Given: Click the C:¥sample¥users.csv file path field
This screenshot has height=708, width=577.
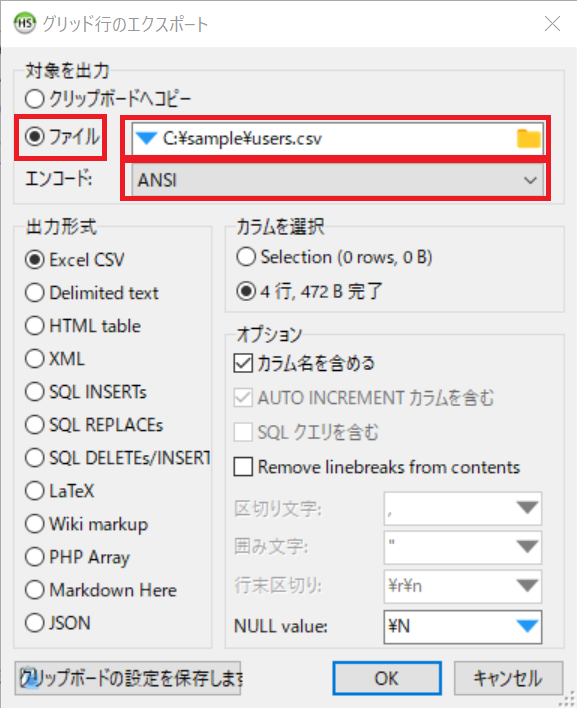Looking at the screenshot, I should [x=337, y=139].
